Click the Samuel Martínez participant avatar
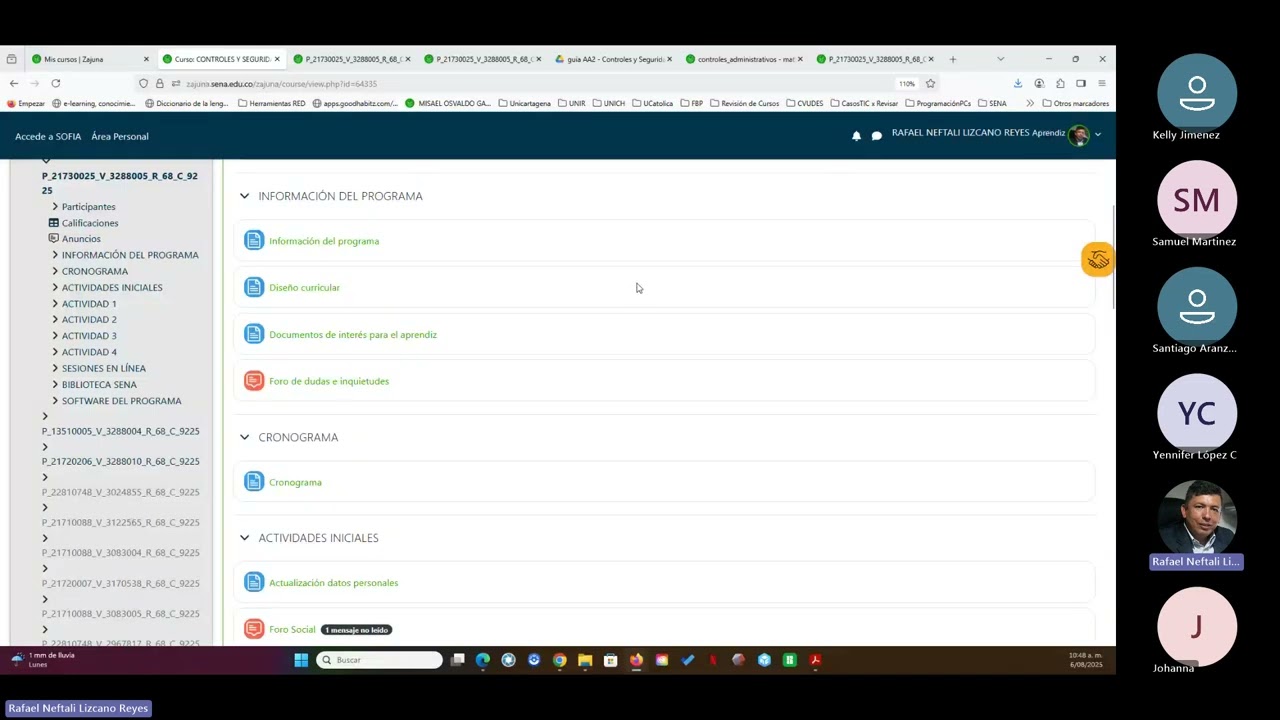Image resolution: width=1280 pixels, height=720 pixels. point(1197,200)
